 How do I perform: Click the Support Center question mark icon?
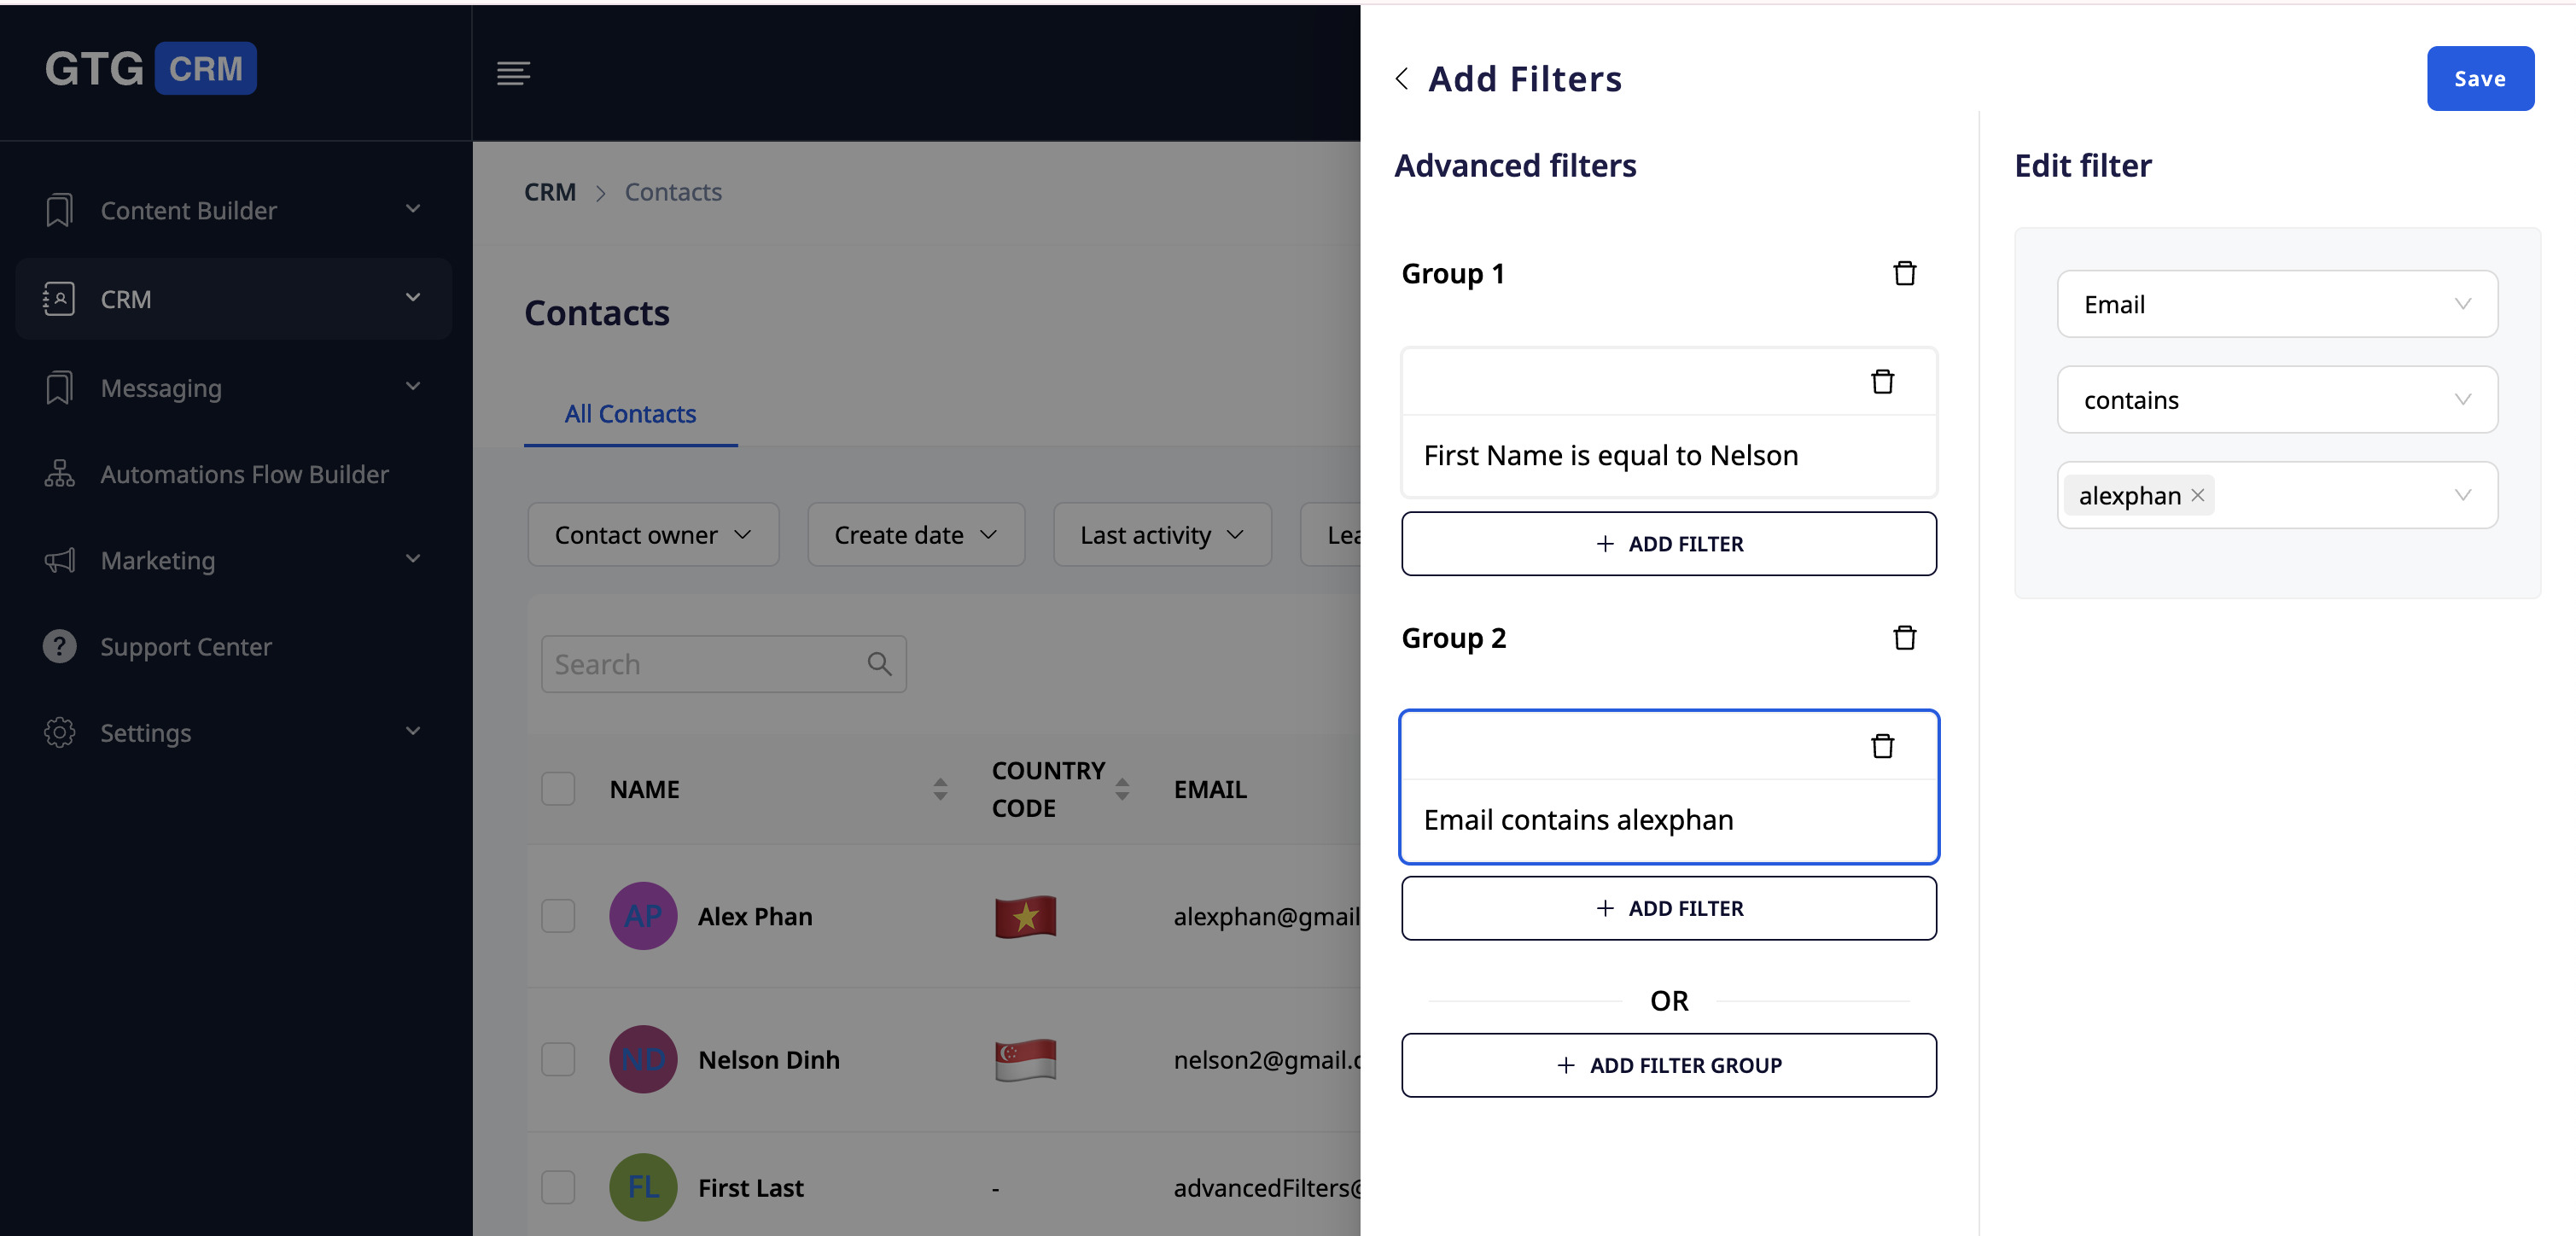[59, 646]
